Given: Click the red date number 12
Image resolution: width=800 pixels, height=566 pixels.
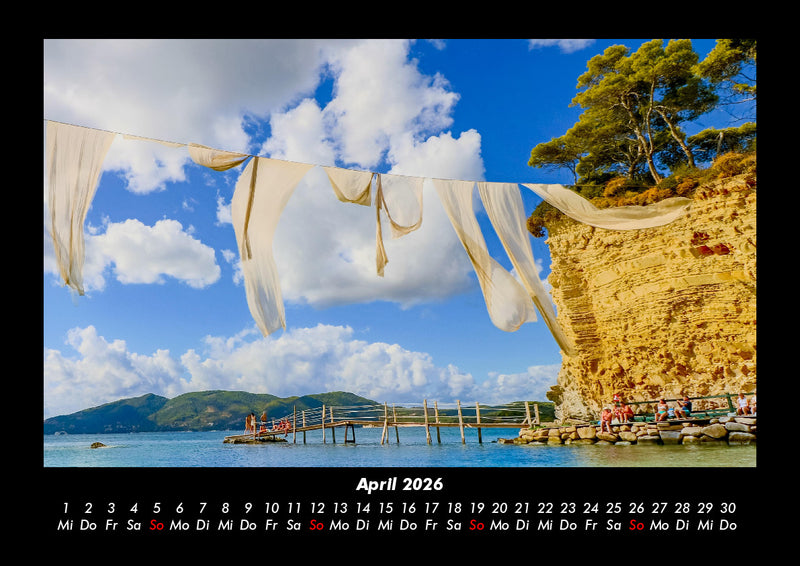Looking at the screenshot, I should point(317,508).
